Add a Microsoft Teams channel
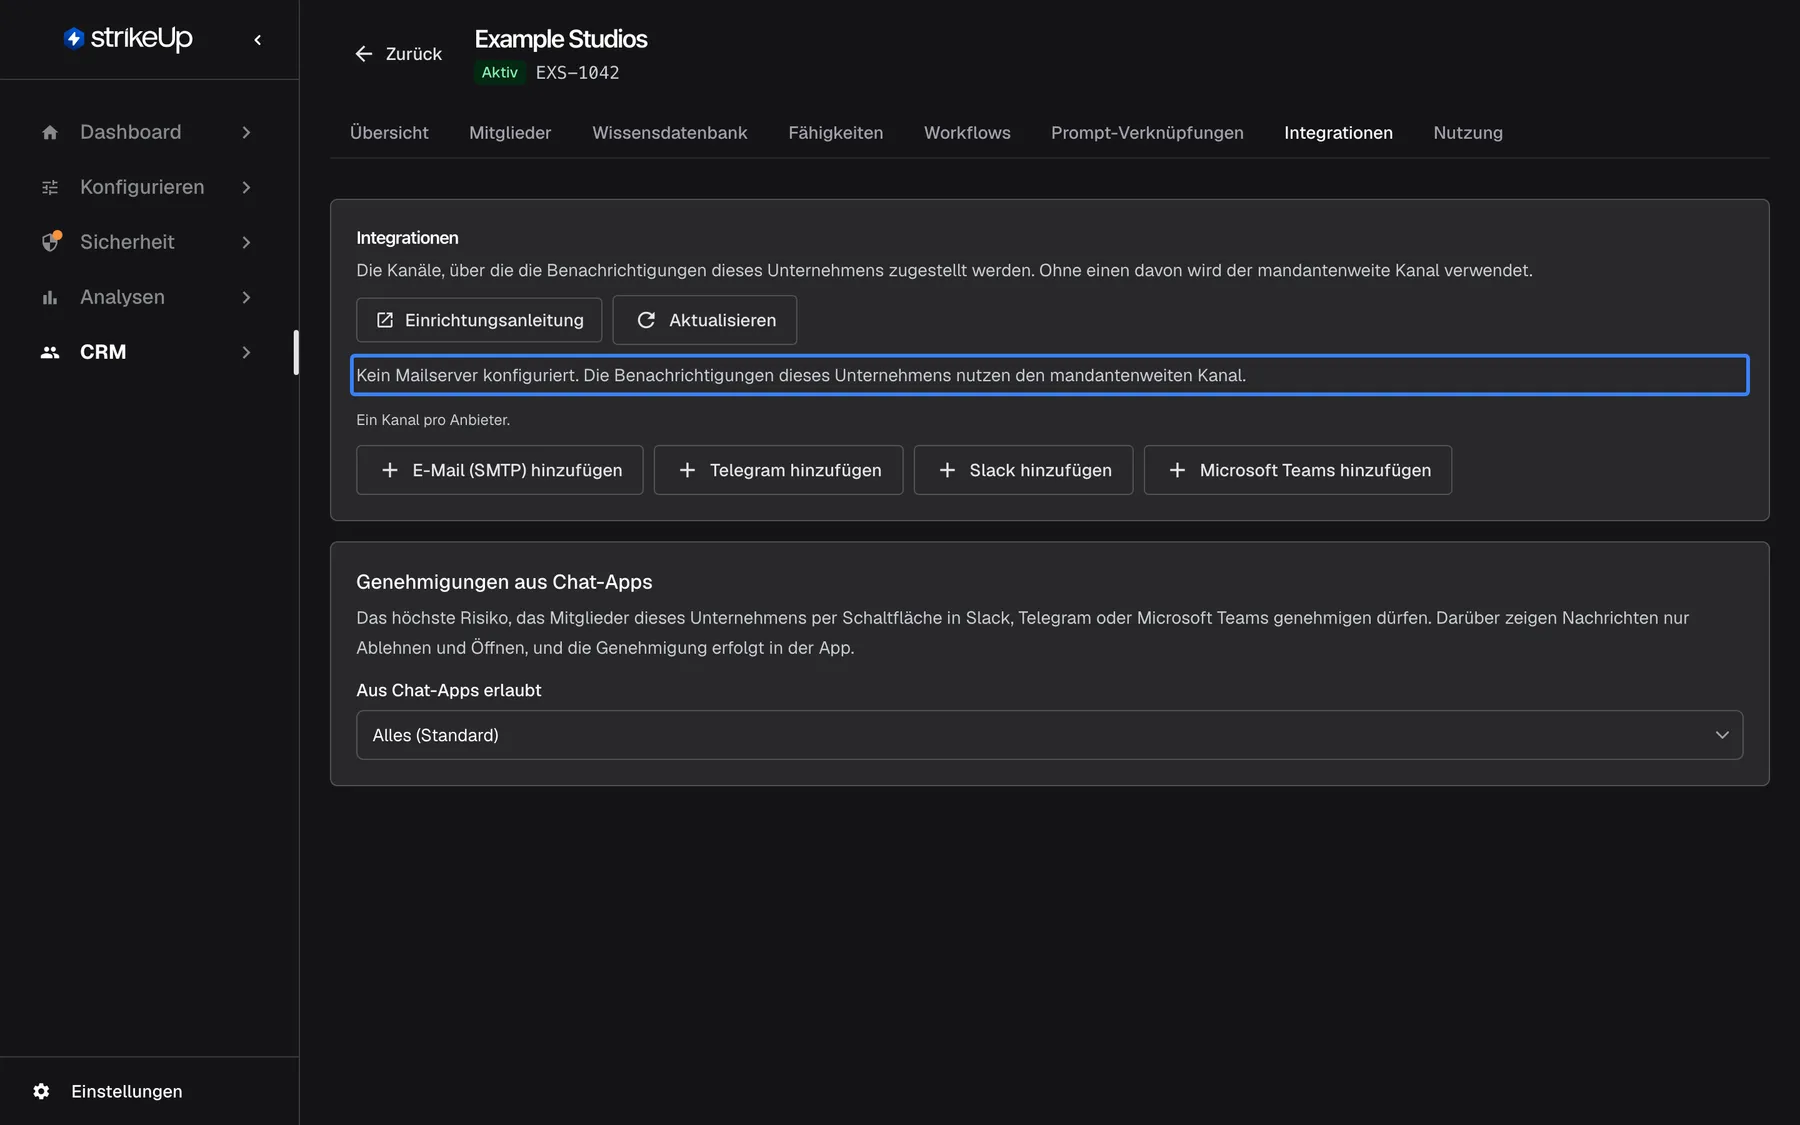This screenshot has height=1125, width=1800. 1298,470
